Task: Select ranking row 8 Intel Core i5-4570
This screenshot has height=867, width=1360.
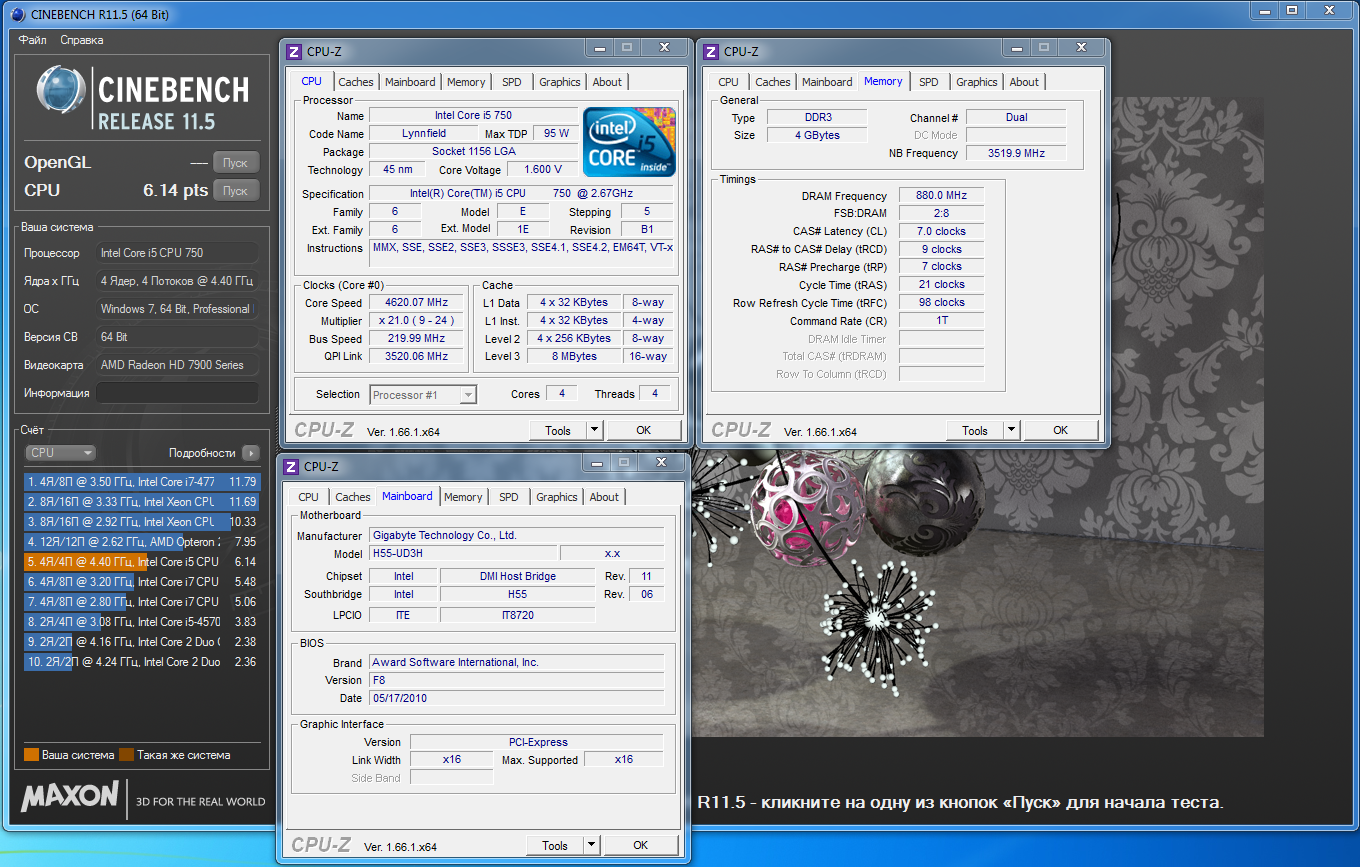Action: [x=142, y=622]
